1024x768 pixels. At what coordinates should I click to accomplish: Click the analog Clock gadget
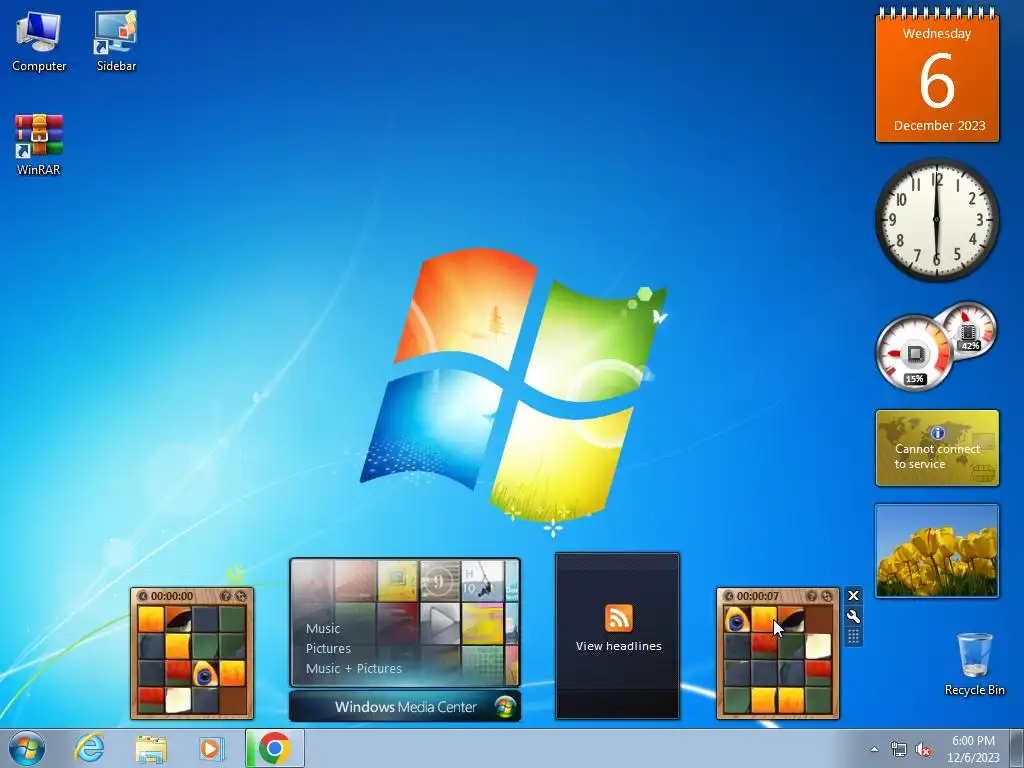[936, 219]
